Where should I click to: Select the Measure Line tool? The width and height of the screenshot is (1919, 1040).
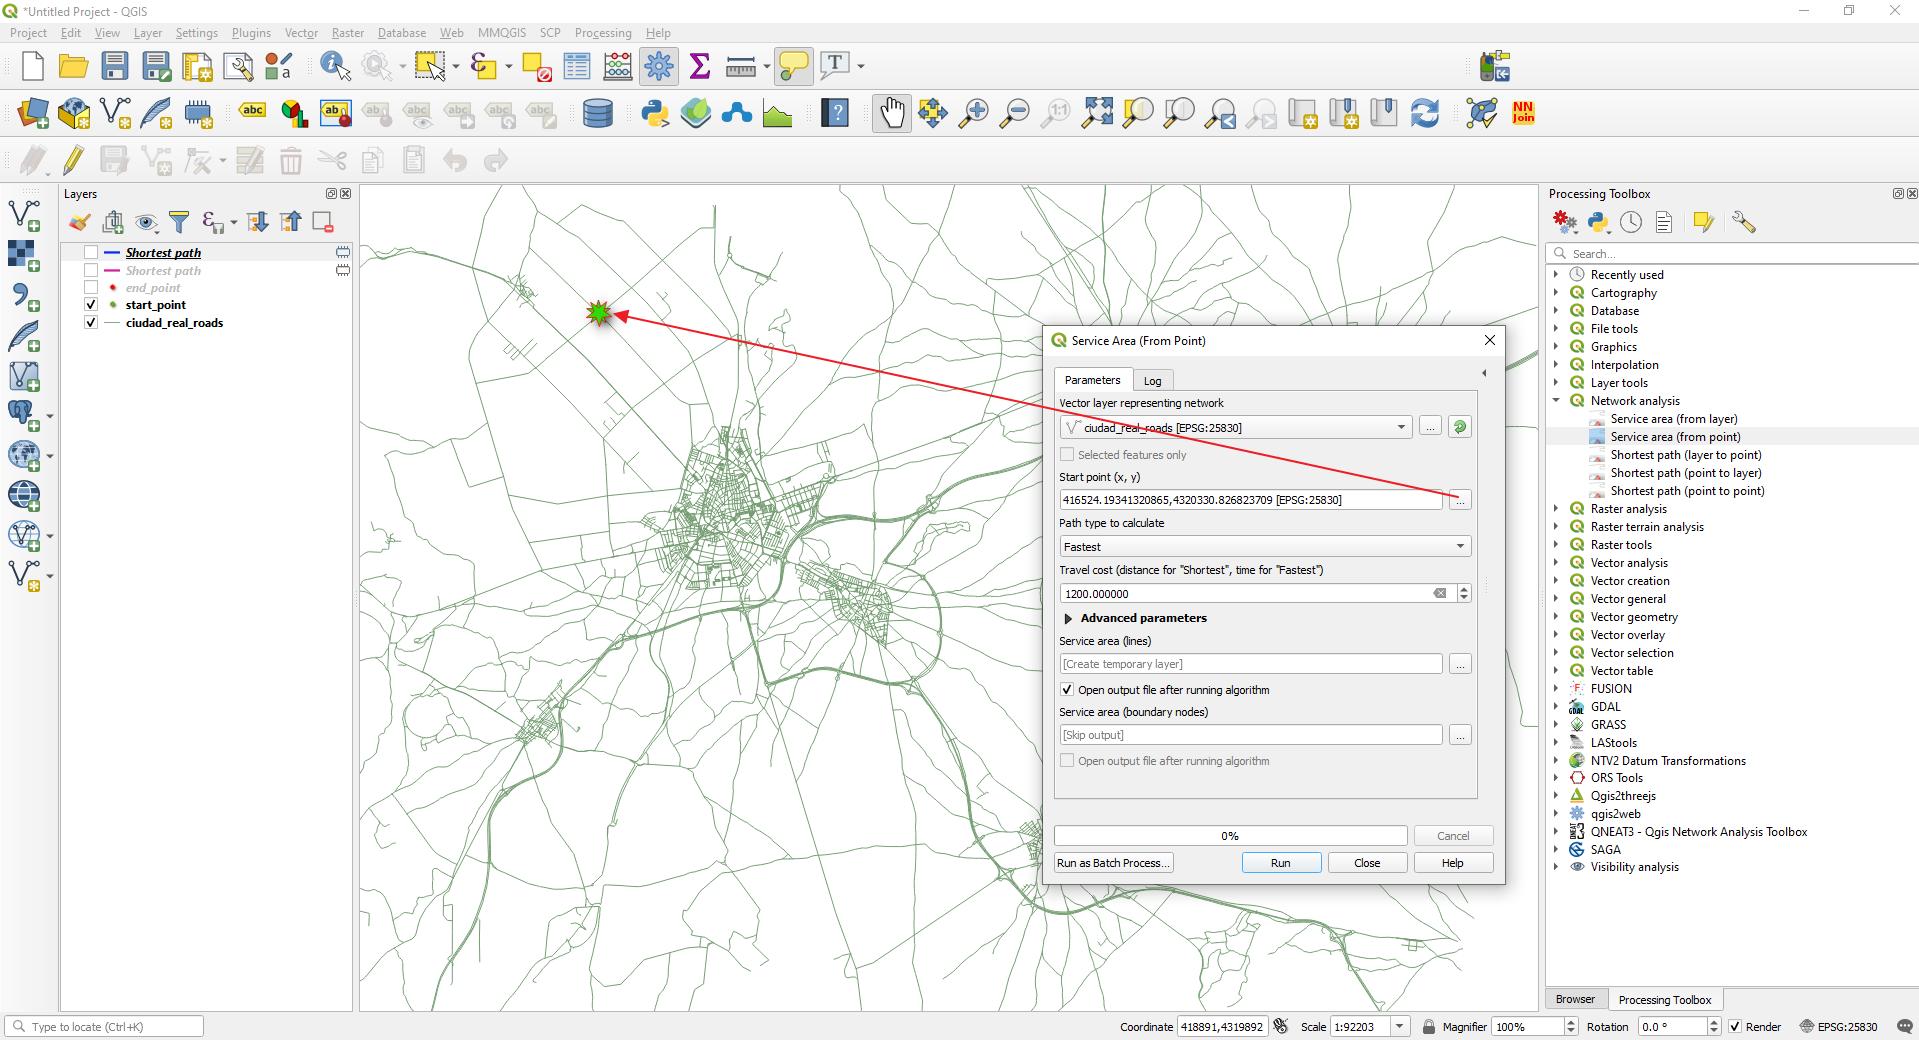pyautogui.click(x=741, y=65)
